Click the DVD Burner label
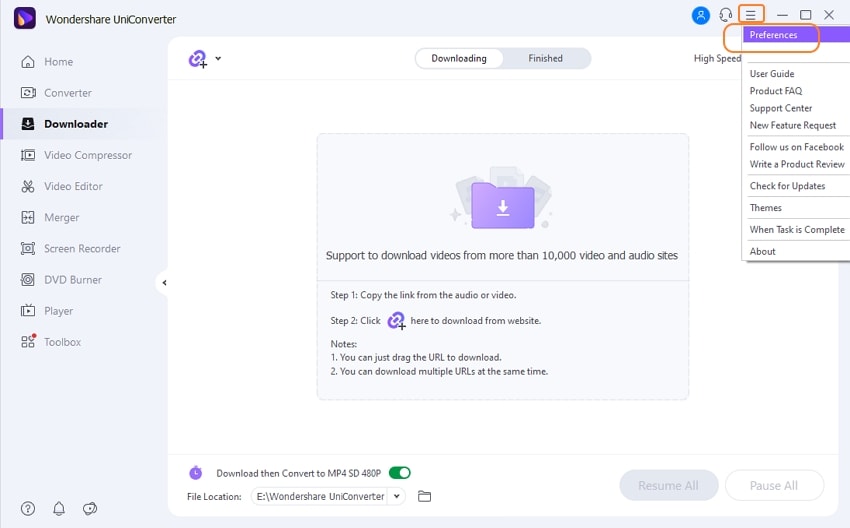Image resolution: width=850 pixels, height=528 pixels. [x=73, y=280]
